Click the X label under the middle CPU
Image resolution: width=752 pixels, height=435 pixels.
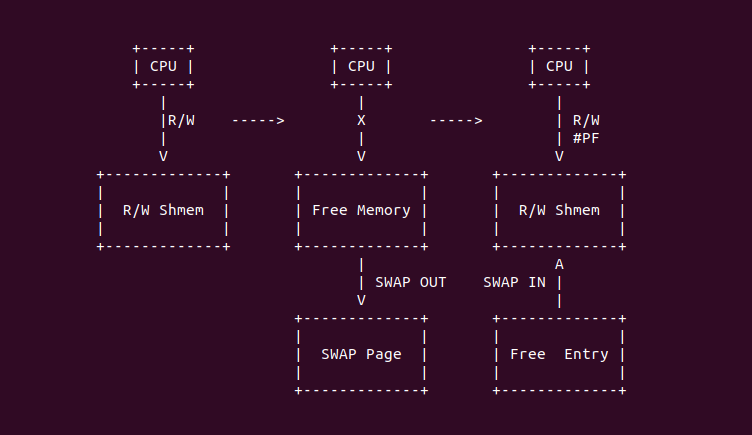point(361,120)
